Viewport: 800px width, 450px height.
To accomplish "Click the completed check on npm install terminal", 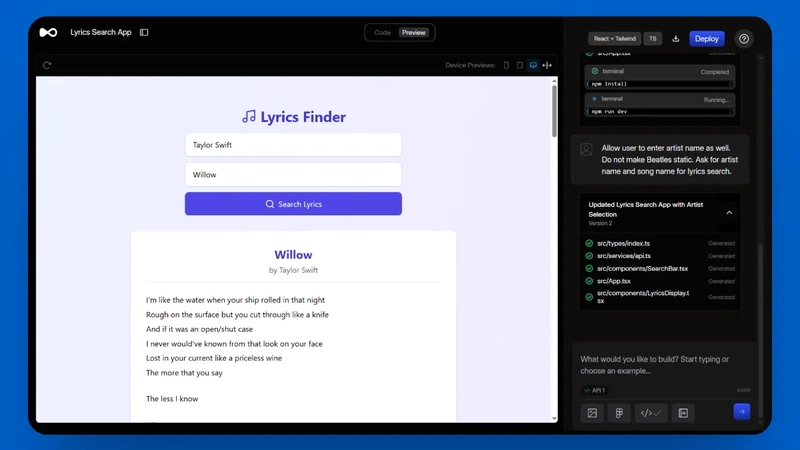I will pos(594,71).
